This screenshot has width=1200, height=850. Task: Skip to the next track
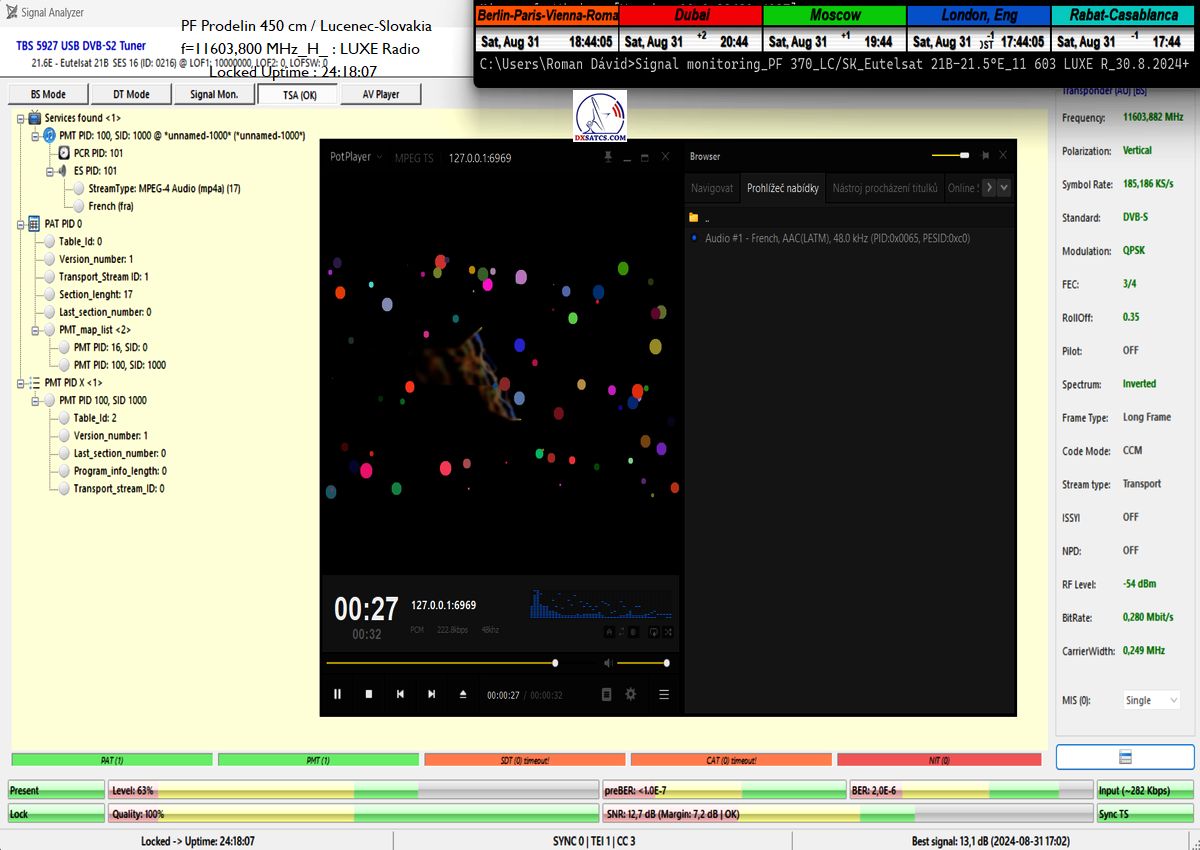coord(431,694)
